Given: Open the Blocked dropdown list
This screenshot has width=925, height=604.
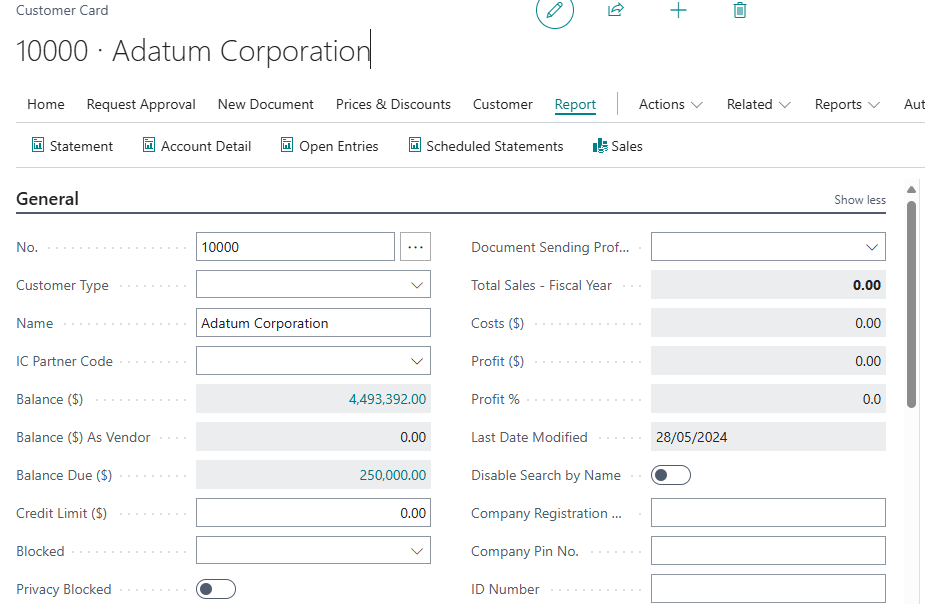Looking at the screenshot, I should [313, 551].
